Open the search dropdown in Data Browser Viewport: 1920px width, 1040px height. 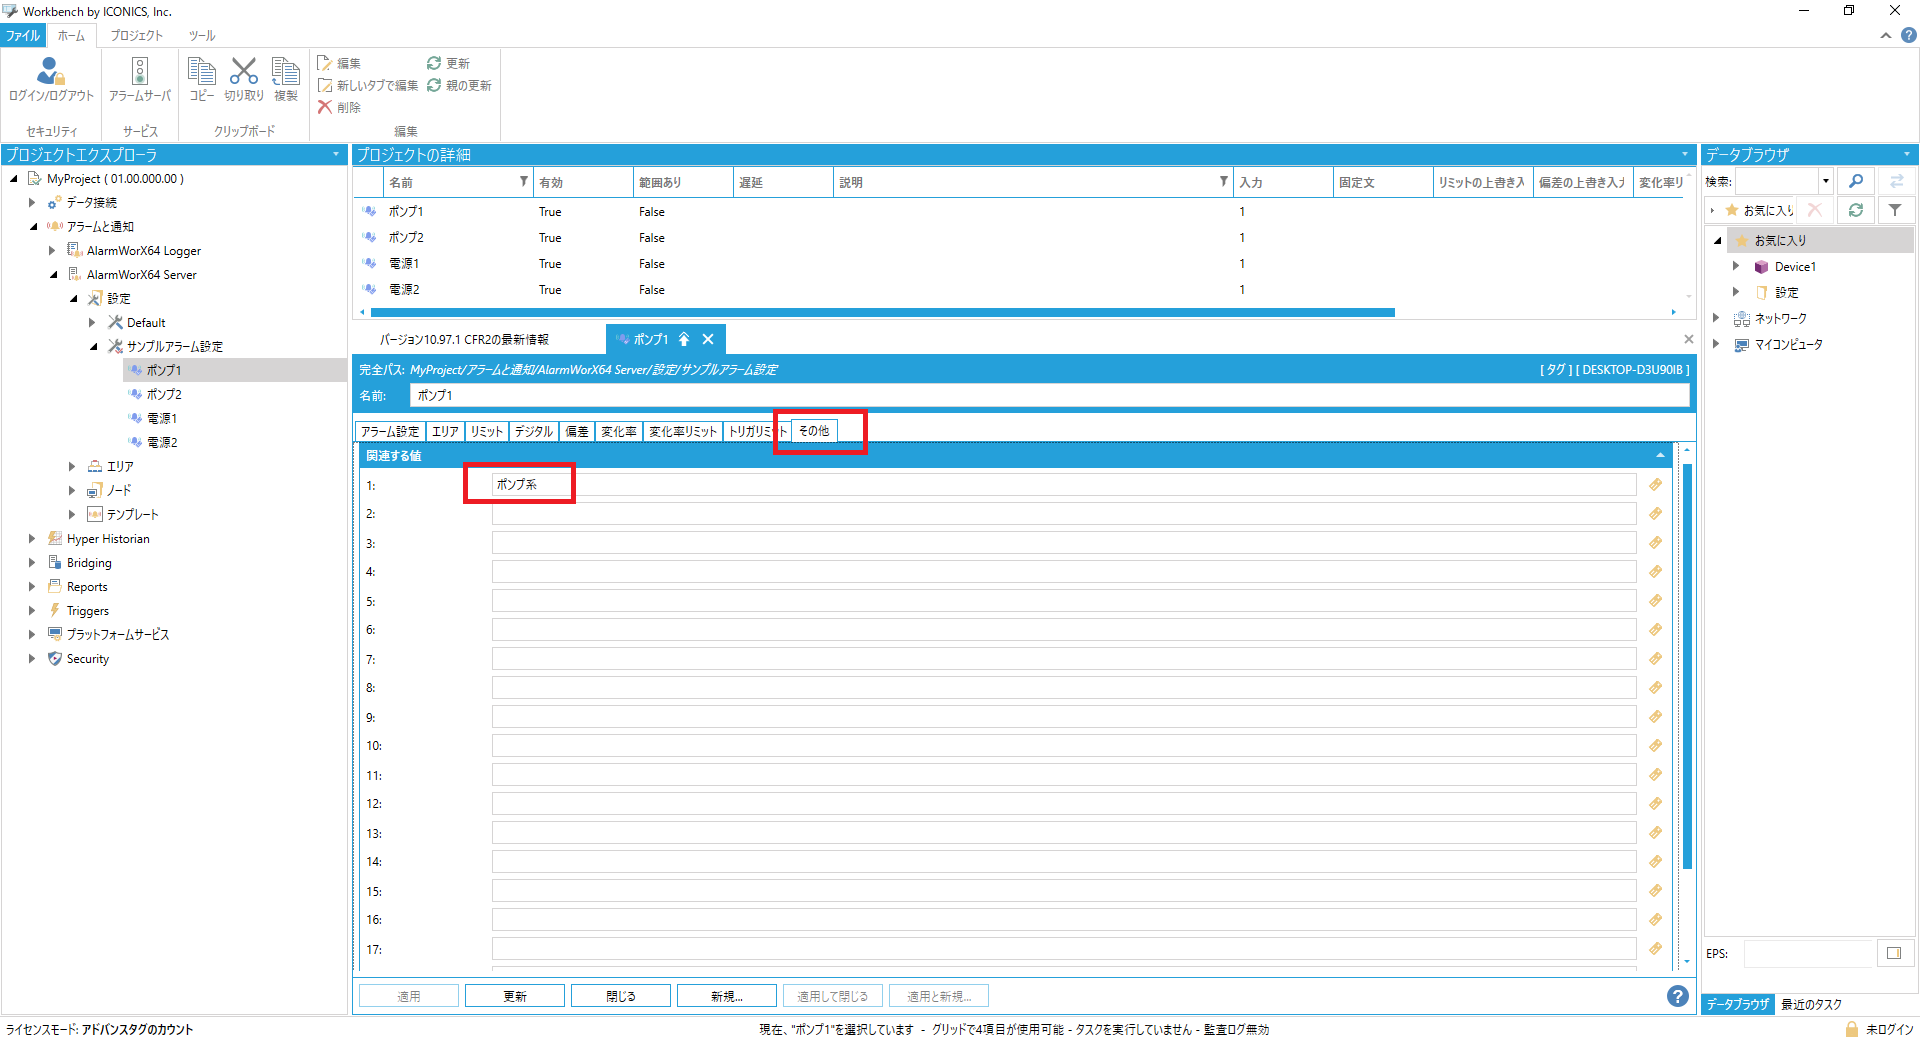coord(1825,181)
